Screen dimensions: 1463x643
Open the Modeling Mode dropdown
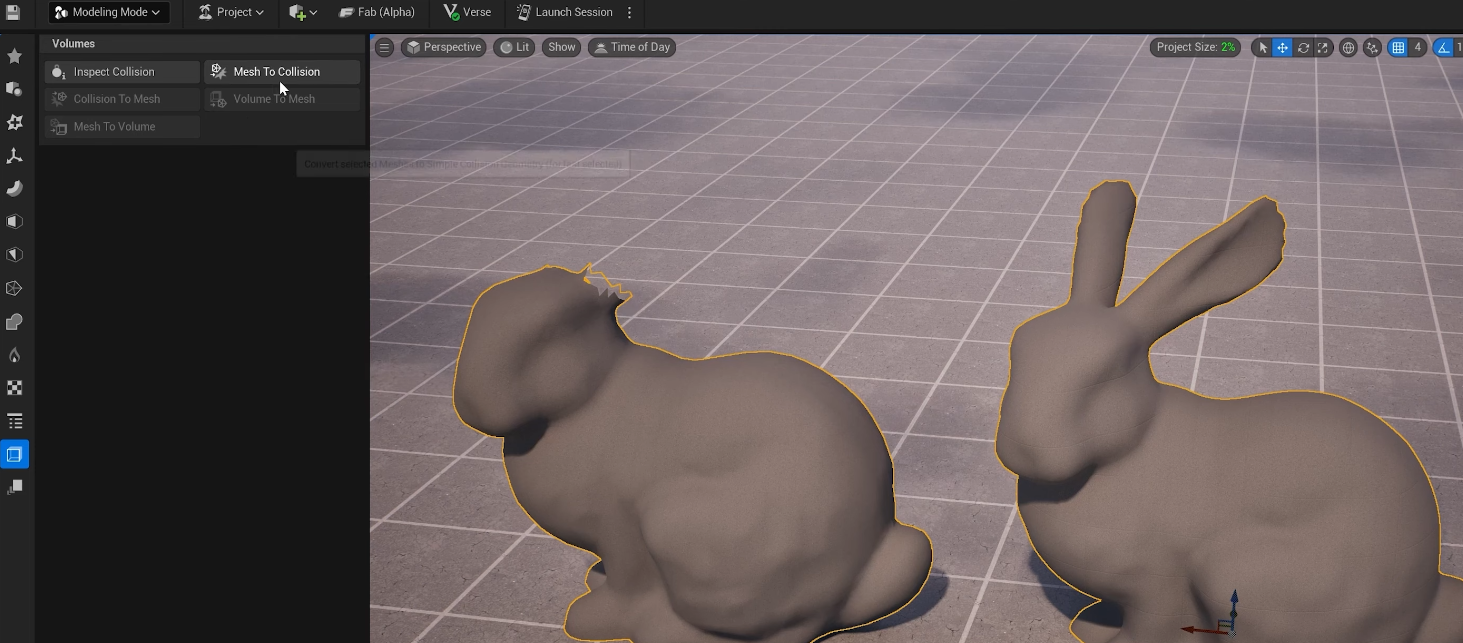(108, 13)
